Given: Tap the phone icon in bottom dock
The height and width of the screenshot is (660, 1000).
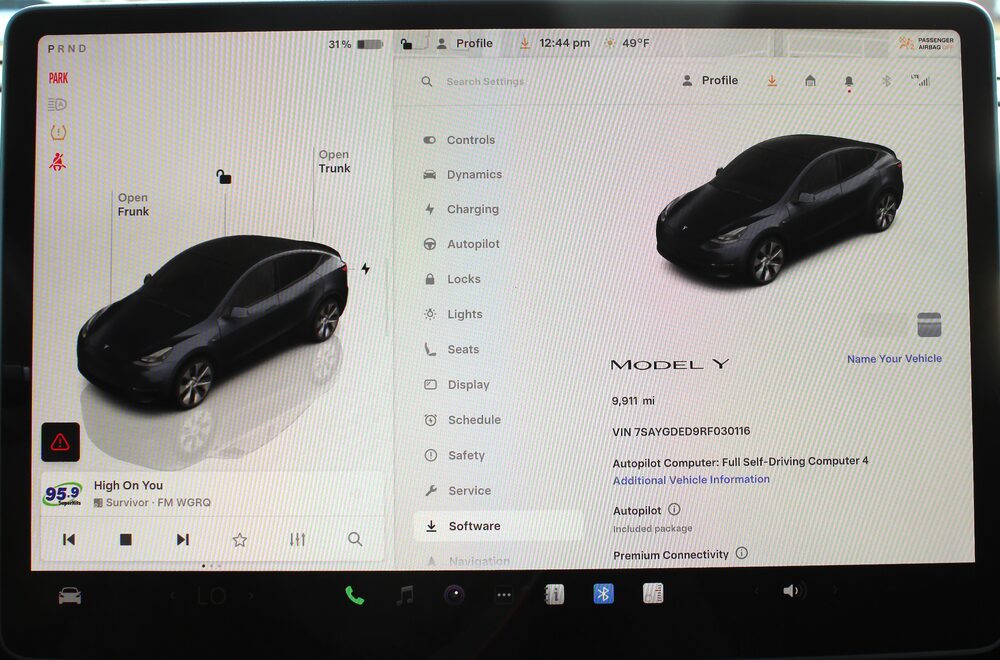Looking at the screenshot, I should [354, 595].
